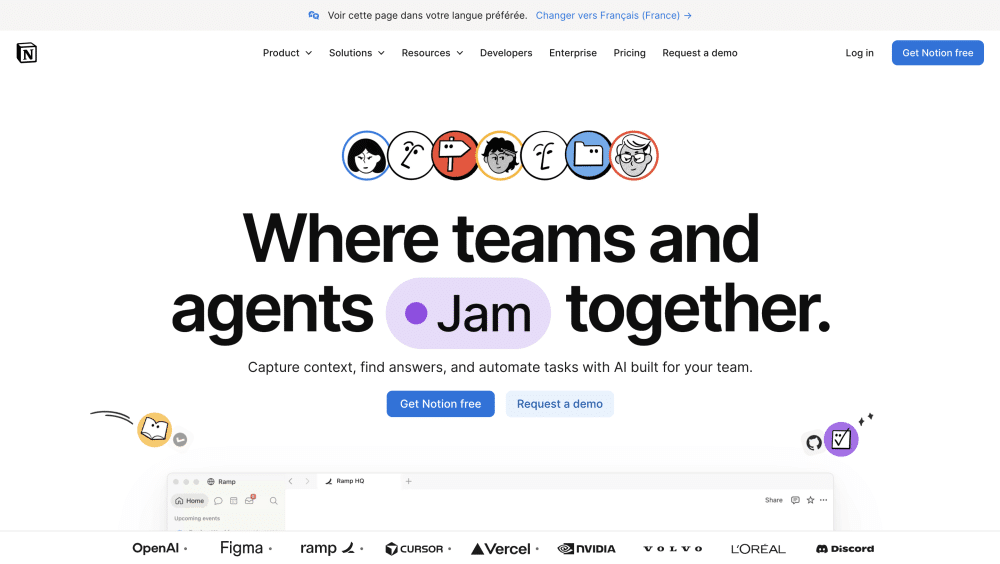Click the Home button in the mock sidebar
The image size is (1000, 564).
(189, 501)
